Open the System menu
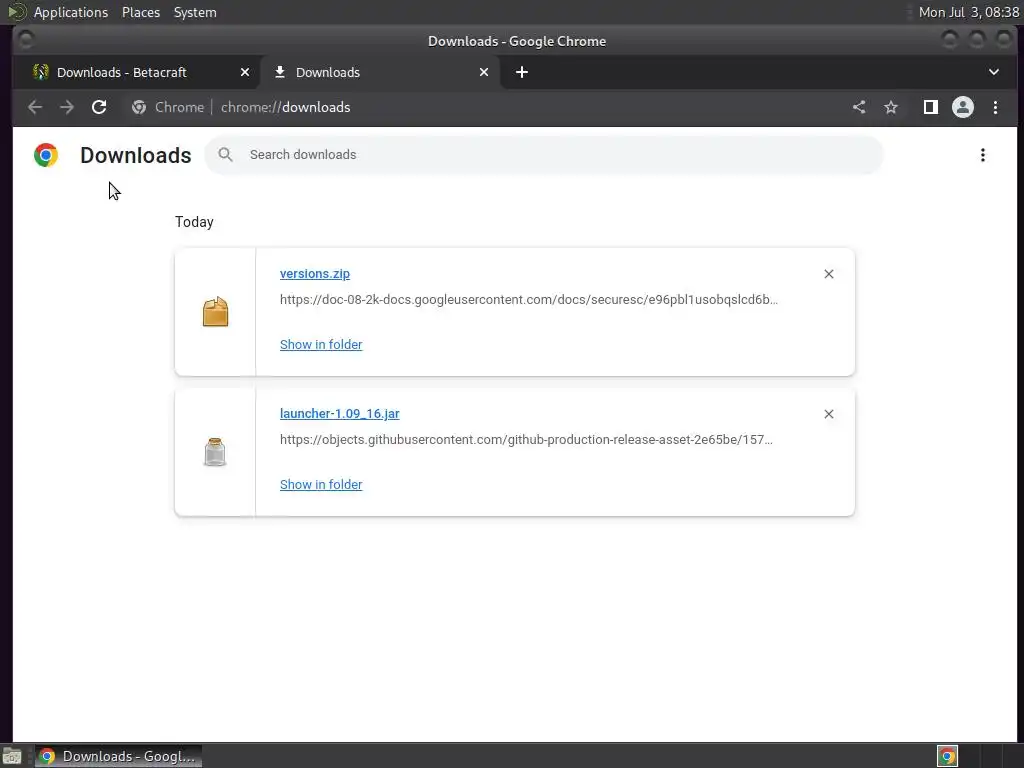 195,12
